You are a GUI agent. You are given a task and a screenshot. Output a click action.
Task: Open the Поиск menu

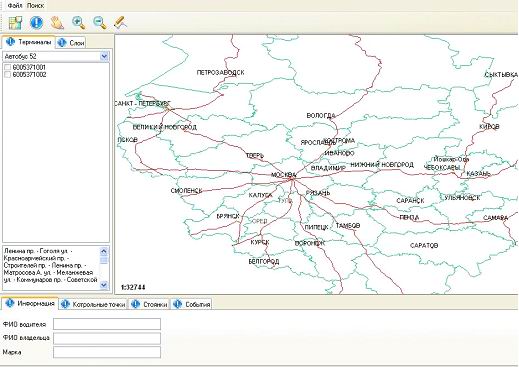click(x=35, y=6)
